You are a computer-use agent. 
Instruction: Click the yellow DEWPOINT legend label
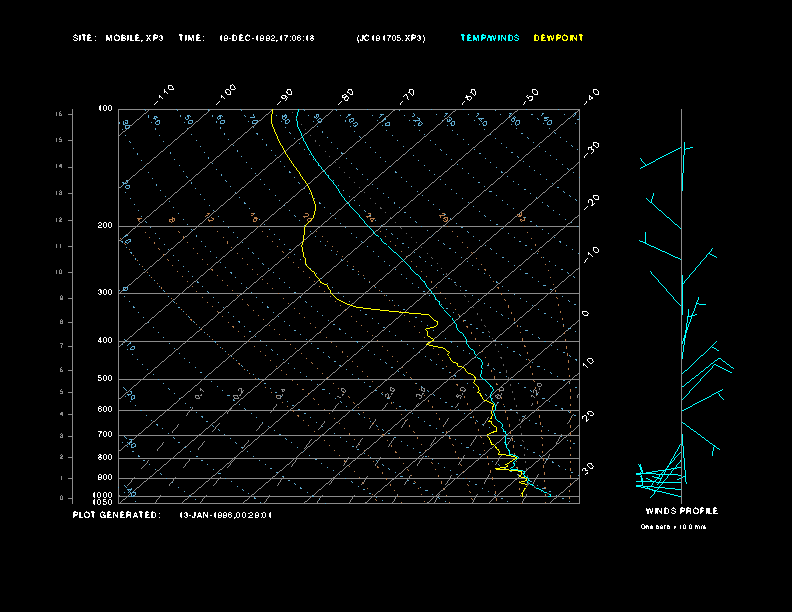558,38
